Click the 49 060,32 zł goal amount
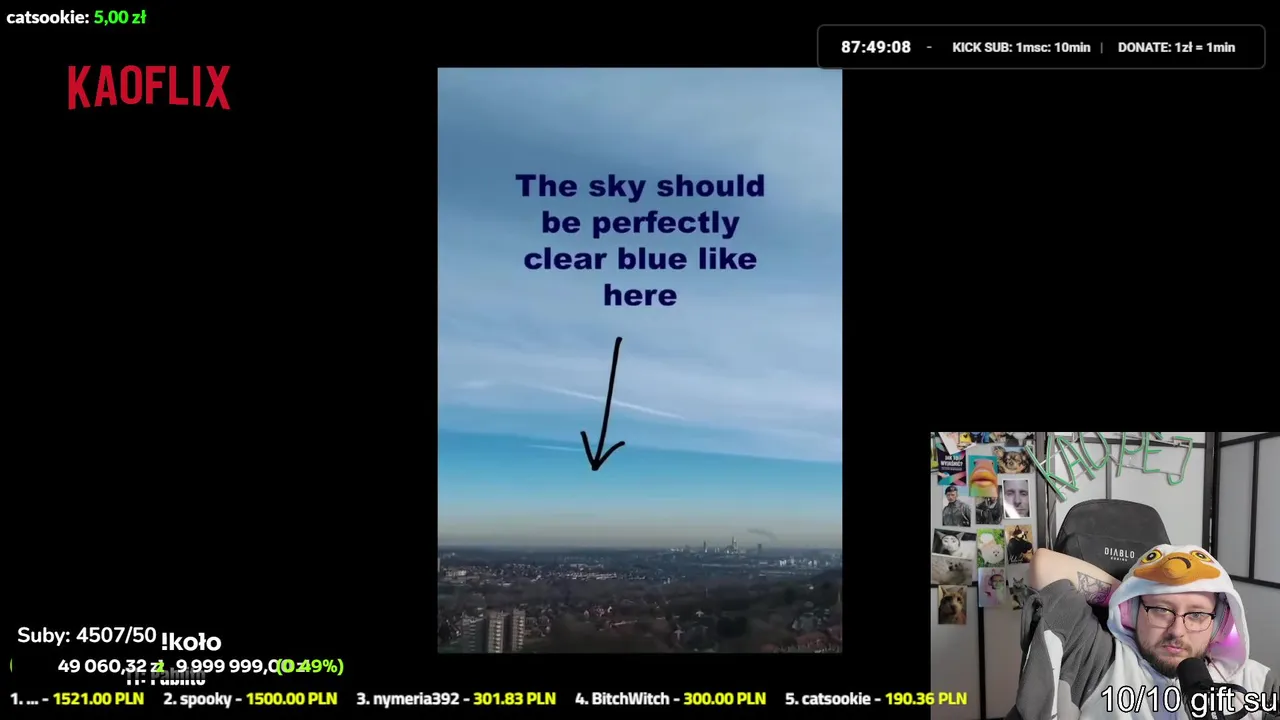The width and height of the screenshot is (1280, 720). click(110, 666)
